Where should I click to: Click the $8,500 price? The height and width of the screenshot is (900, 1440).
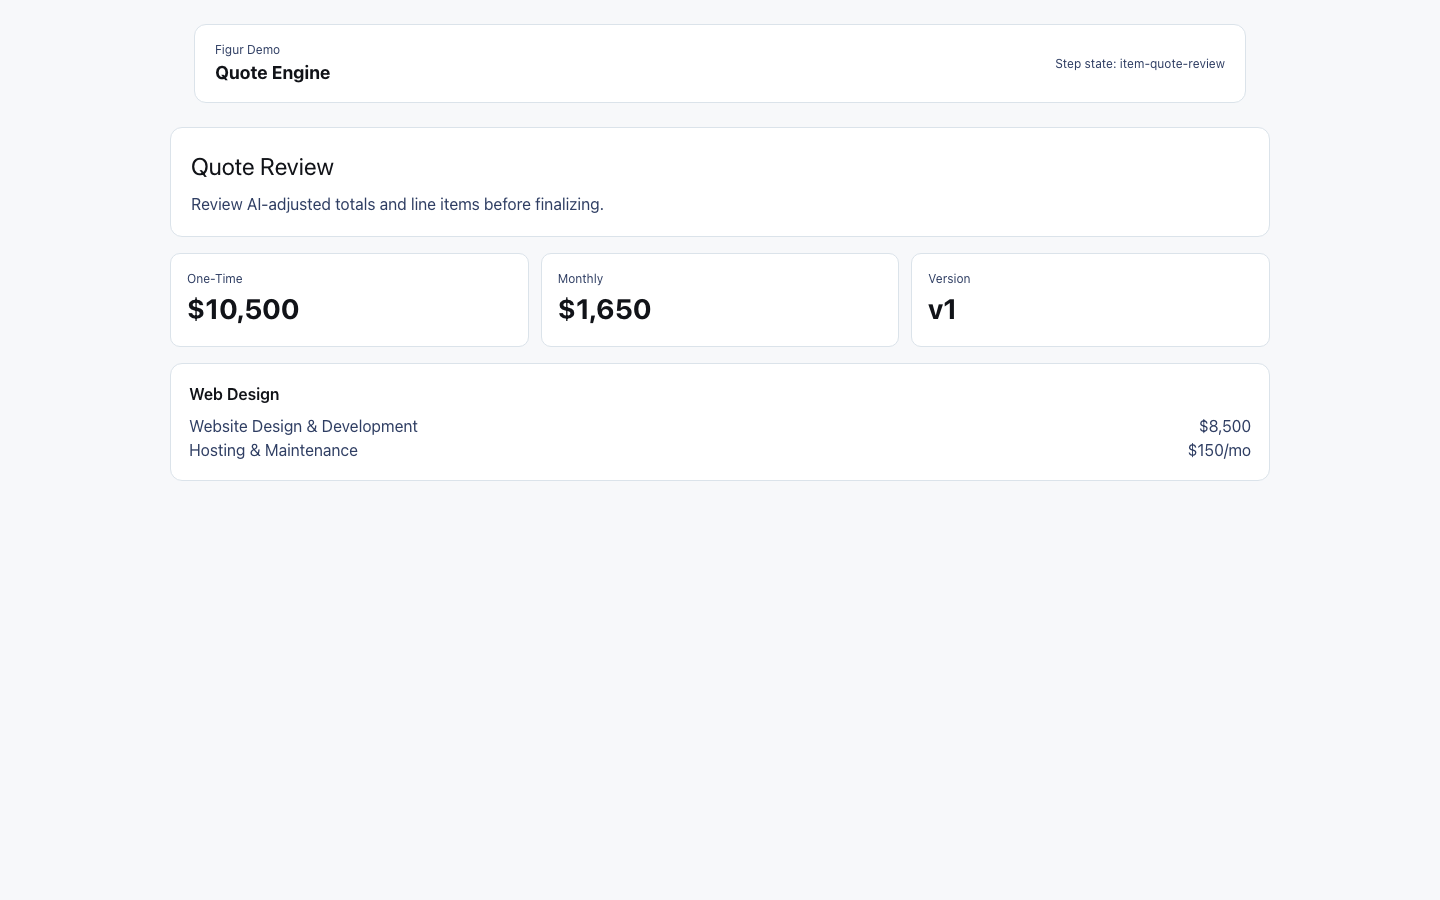(x=1224, y=426)
